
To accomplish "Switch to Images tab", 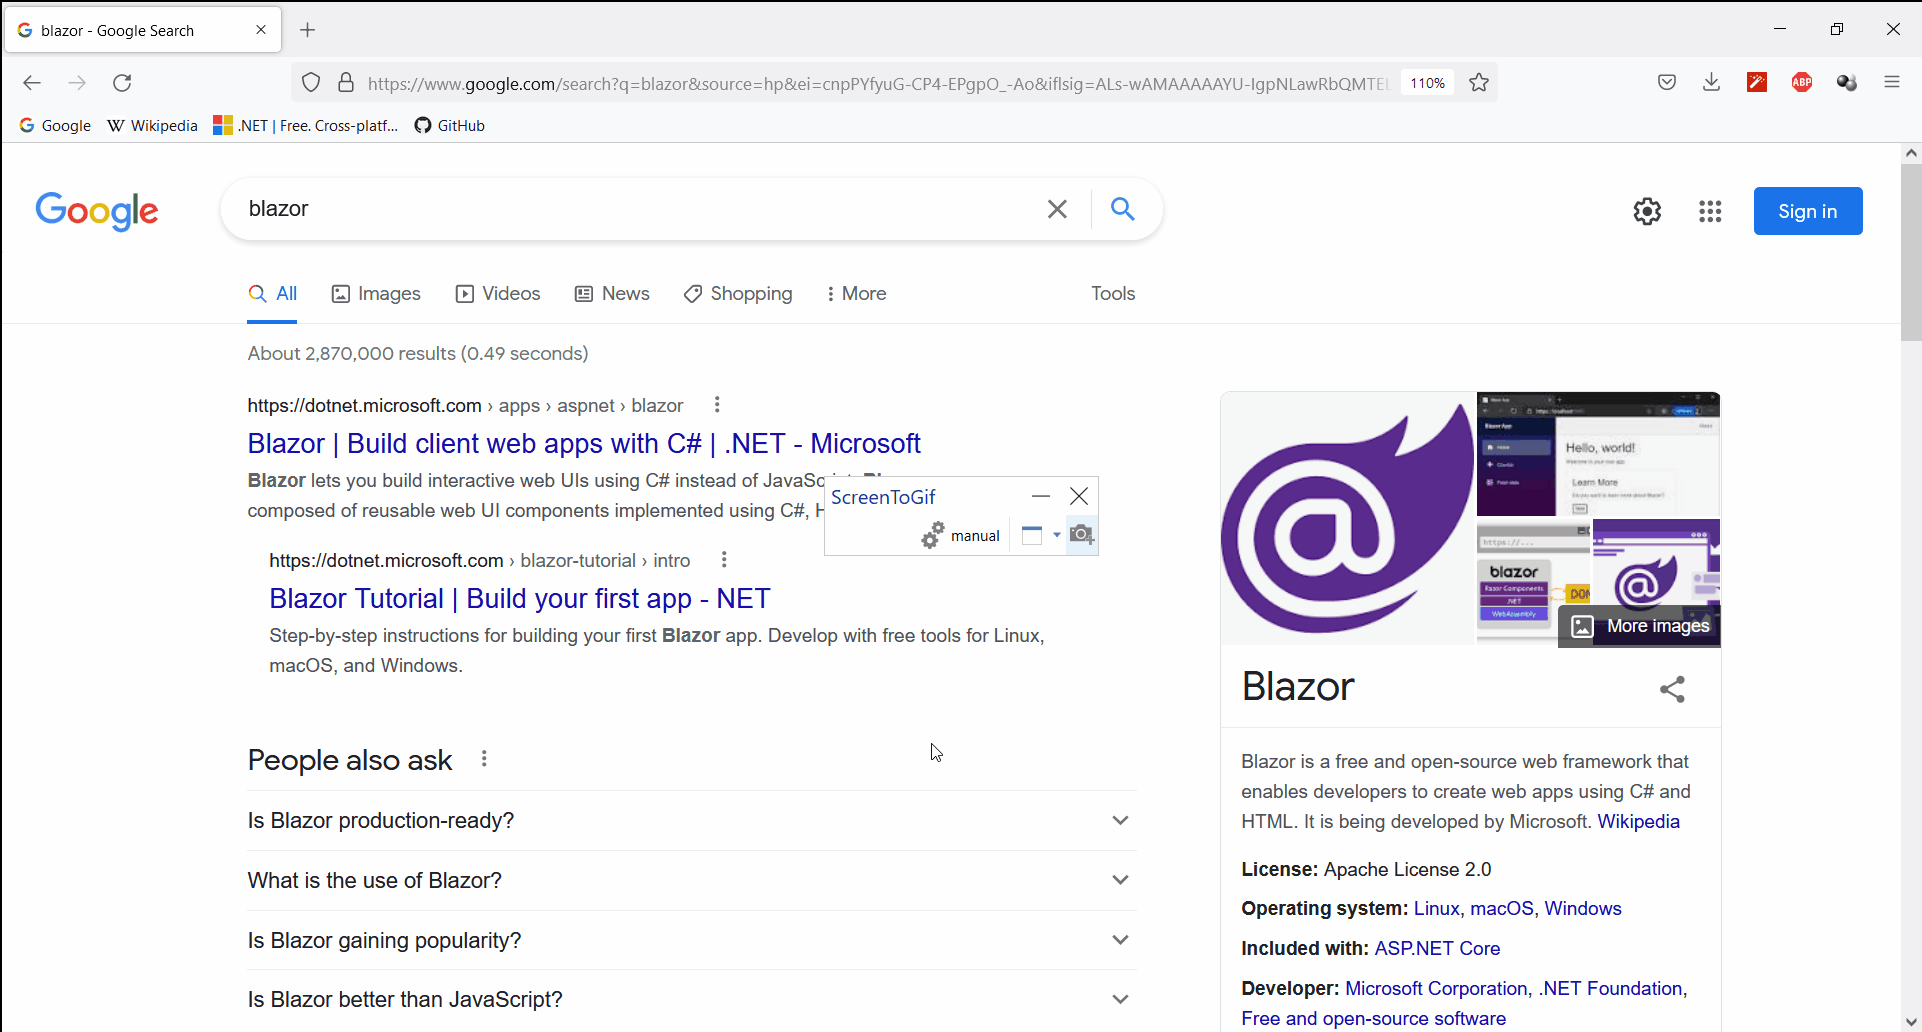I will pyautogui.click(x=376, y=294).
